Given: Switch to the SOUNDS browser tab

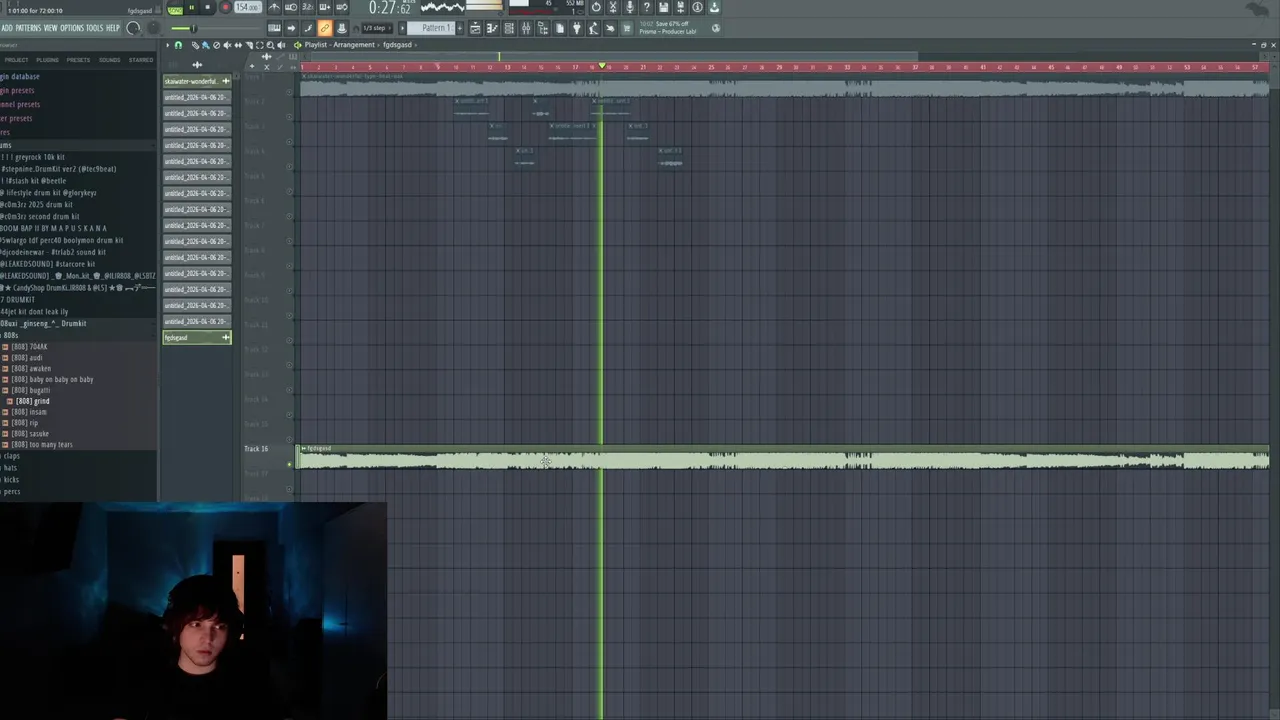Looking at the screenshot, I should tap(109, 60).
